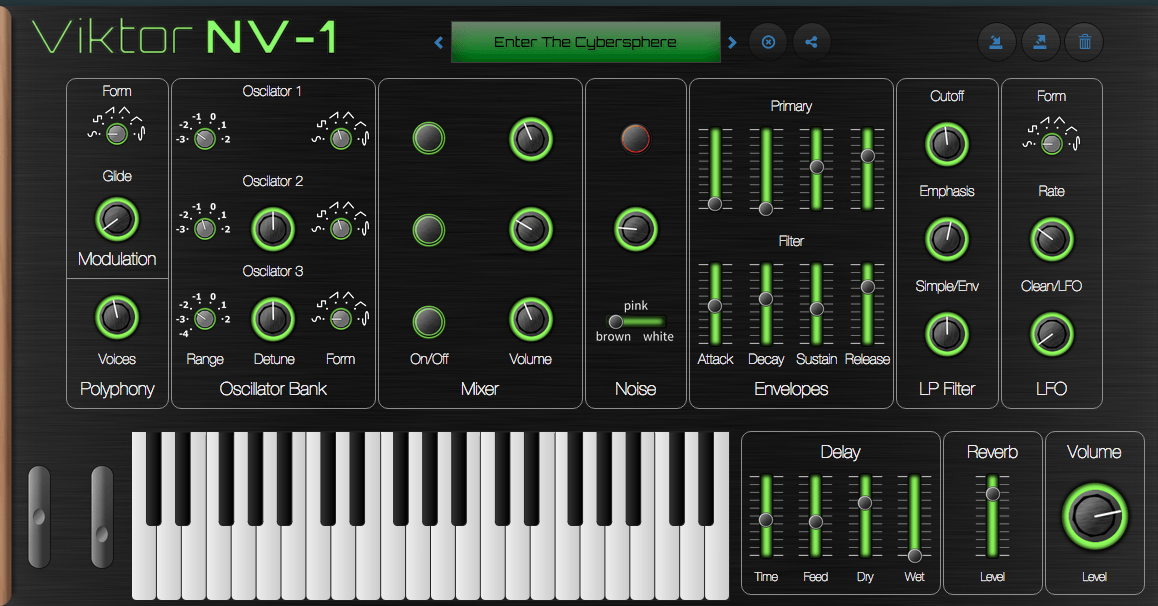
Task: Click the Mixer Volume knob for Oscillator 2
Action: [530, 230]
